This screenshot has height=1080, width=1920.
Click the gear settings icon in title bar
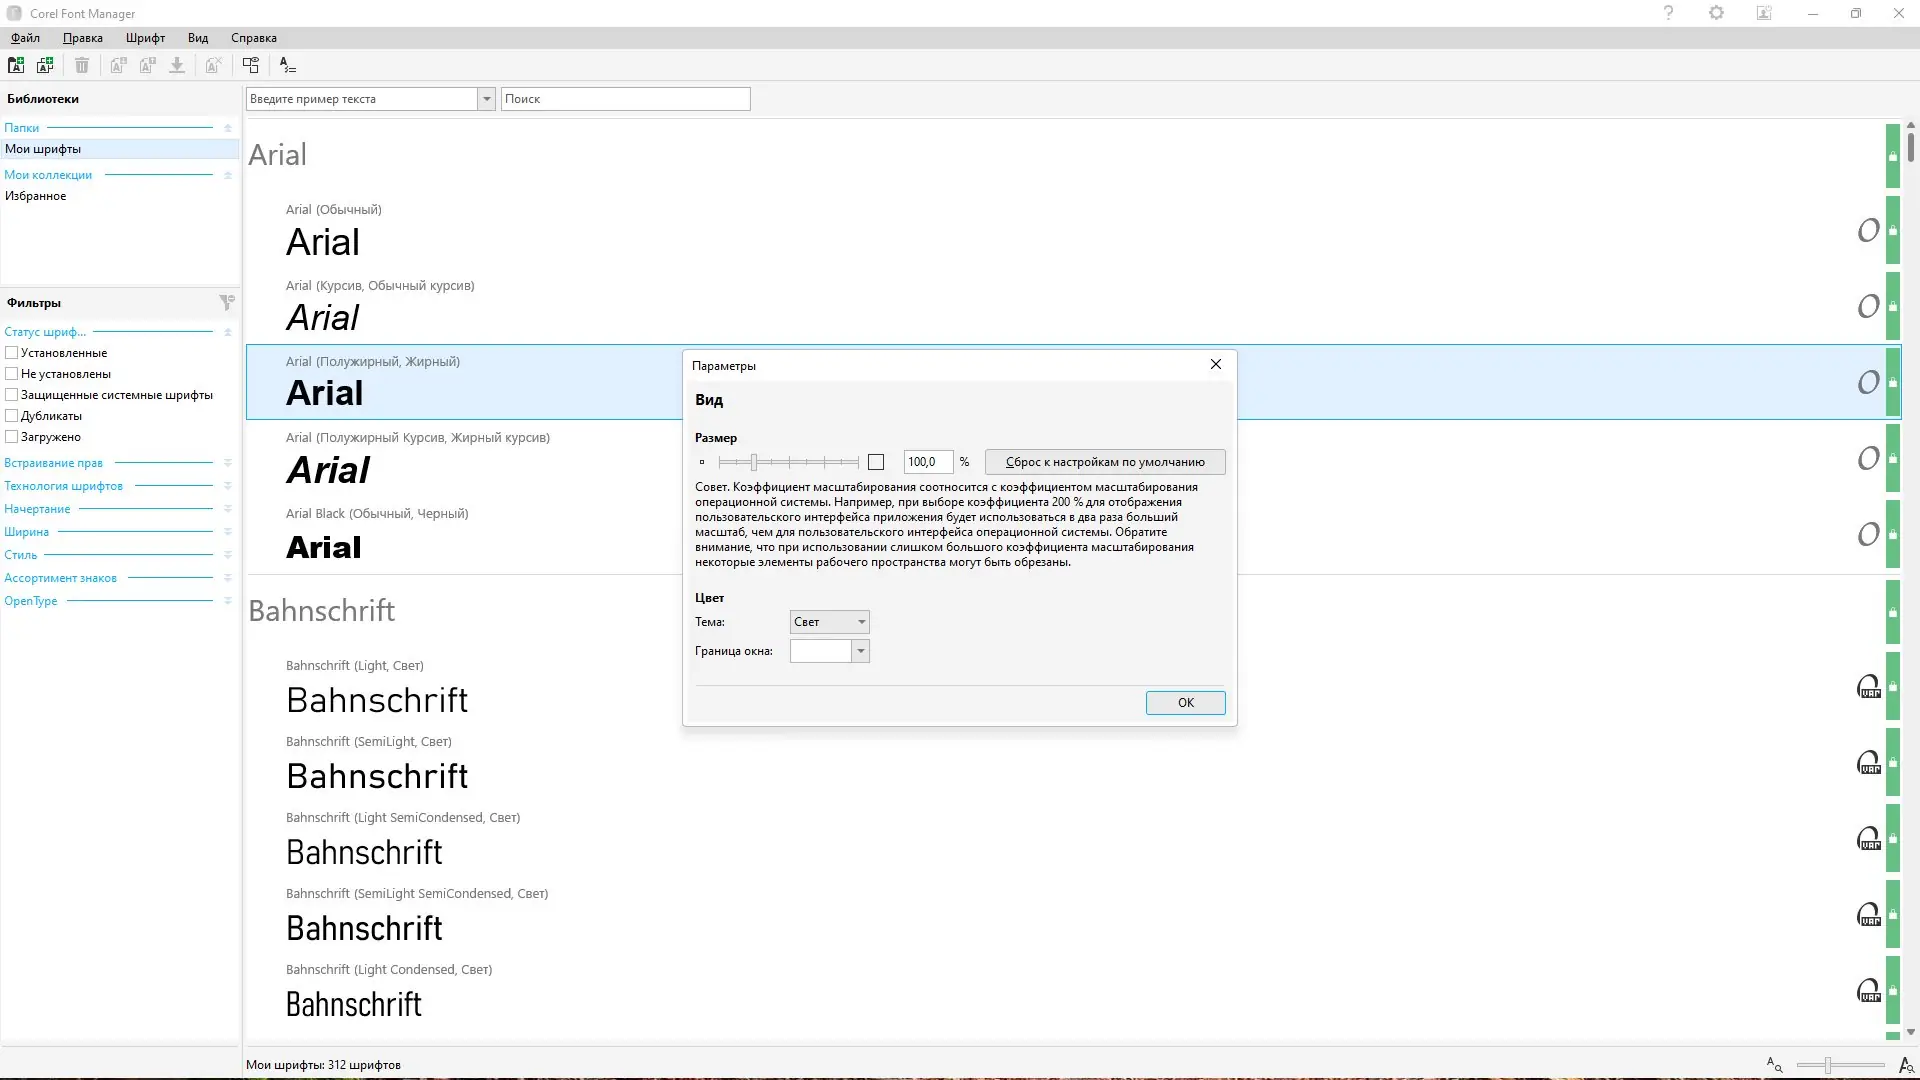point(1716,13)
